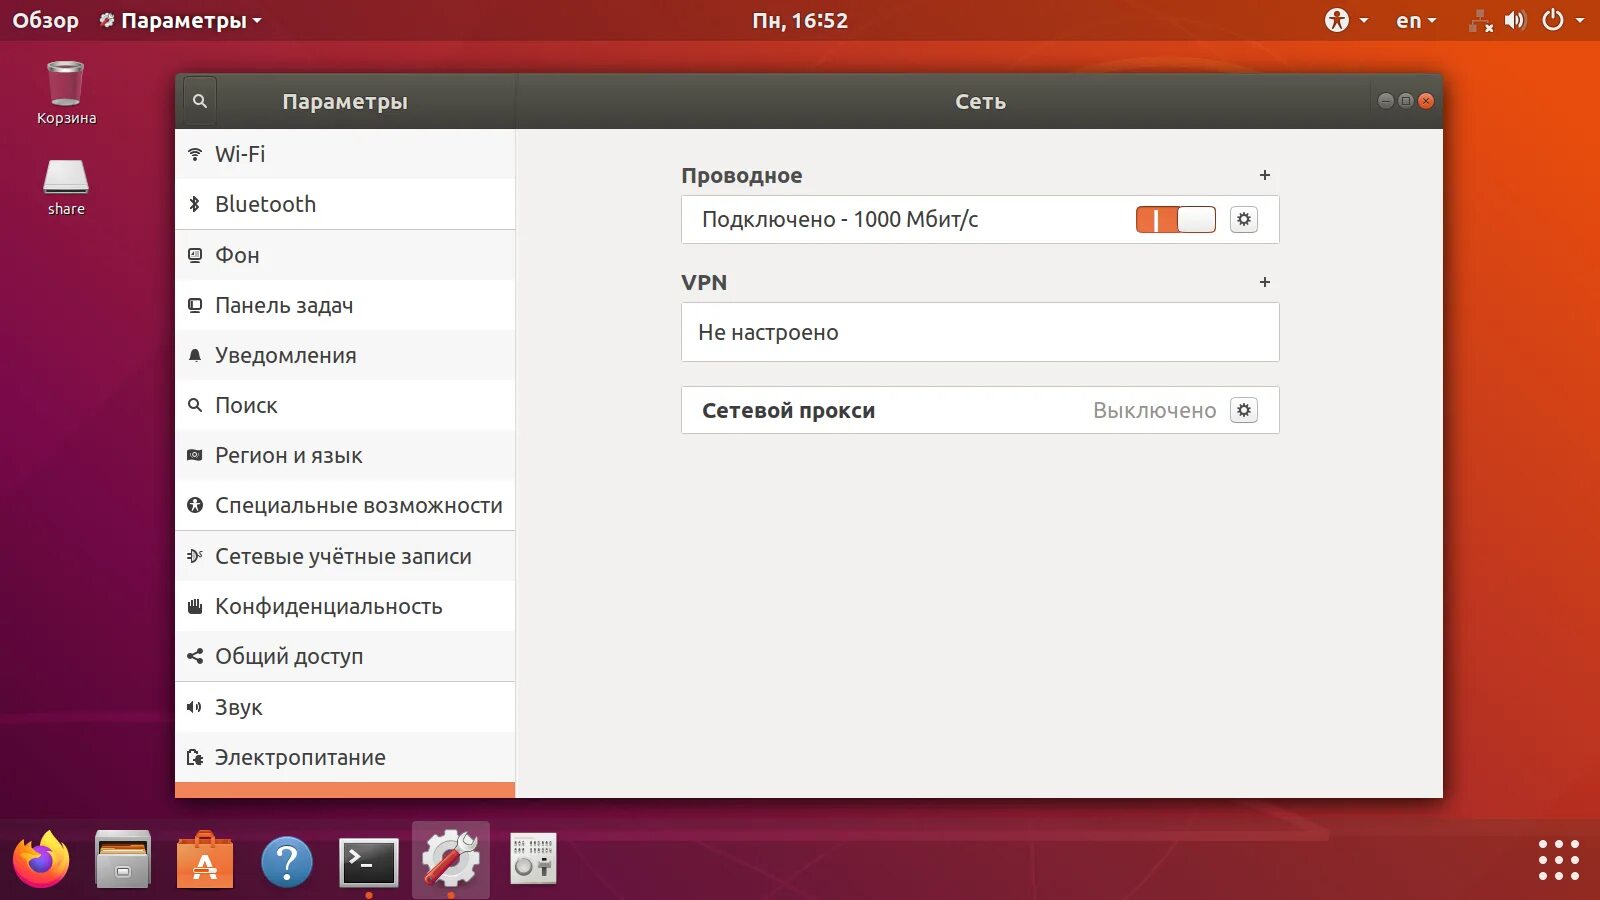This screenshot has width=1600, height=900.
Task: Click the volume icon in top bar
Action: tap(1516, 20)
